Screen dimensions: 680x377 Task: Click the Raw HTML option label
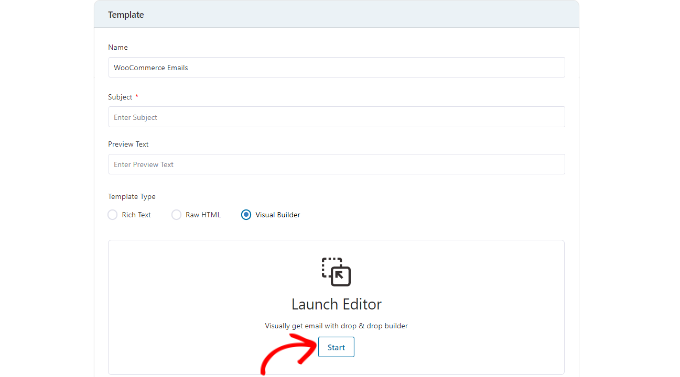203,215
